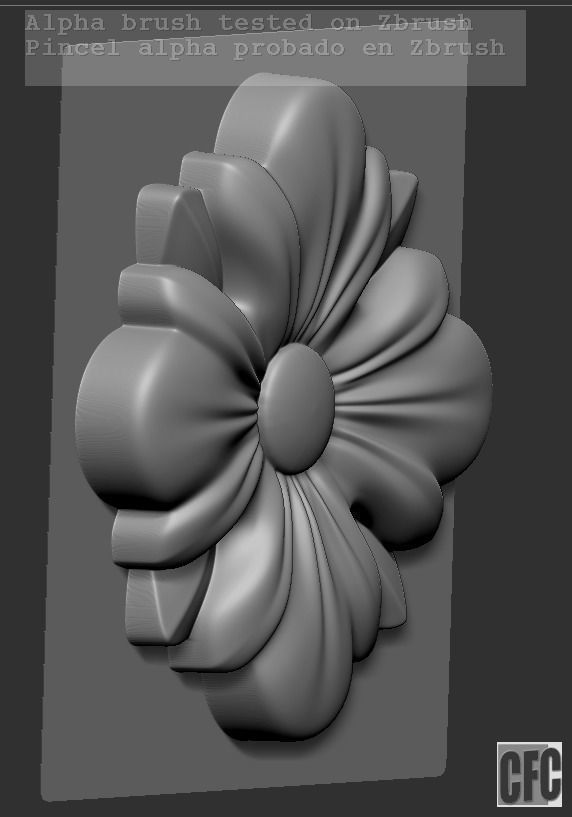Screen dimensions: 572x817
Task: Click the text "Alpha brush tested on Zbrush"
Action: point(250,23)
